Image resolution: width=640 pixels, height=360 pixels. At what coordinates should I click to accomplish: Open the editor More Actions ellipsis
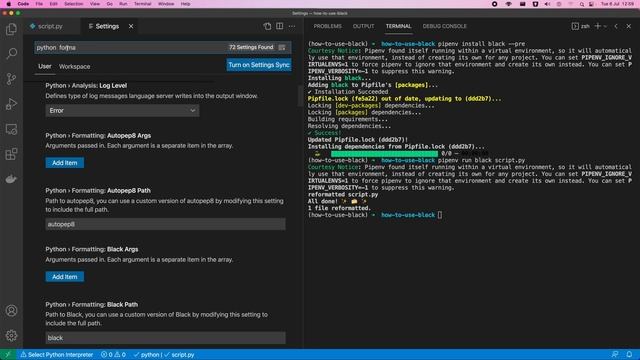click(292, 26)
